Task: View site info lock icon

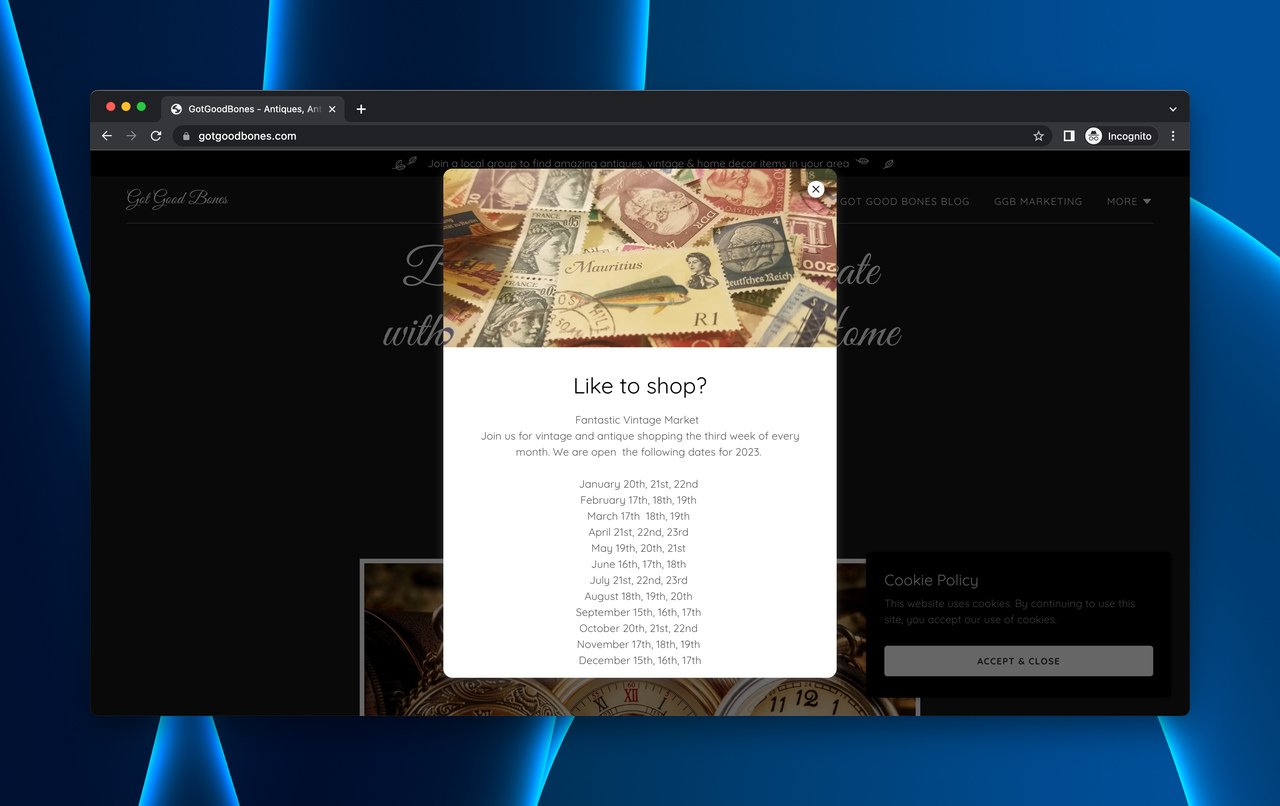Action: pos(186,136)
